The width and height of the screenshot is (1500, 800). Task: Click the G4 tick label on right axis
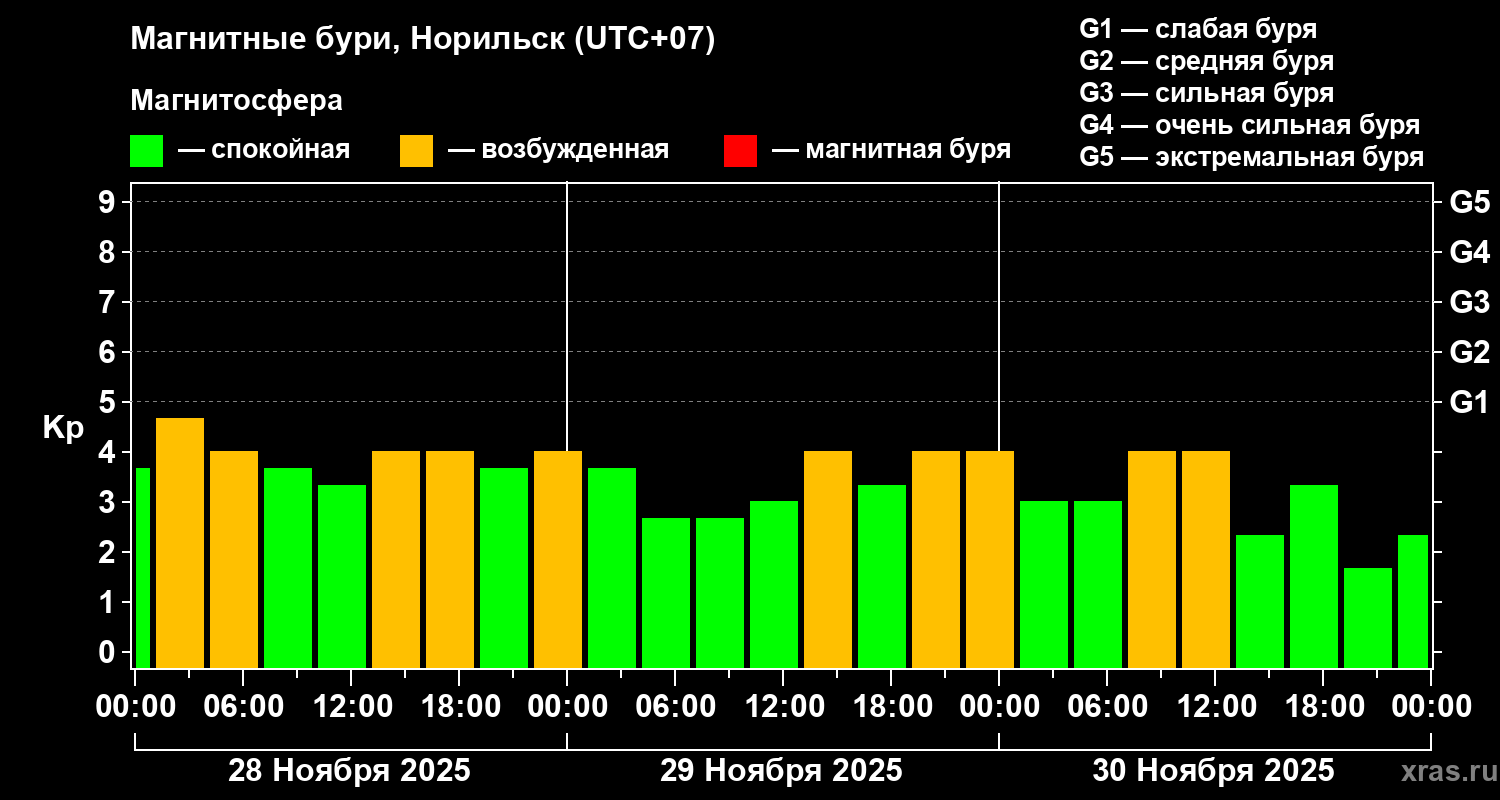pos(1469,252)
